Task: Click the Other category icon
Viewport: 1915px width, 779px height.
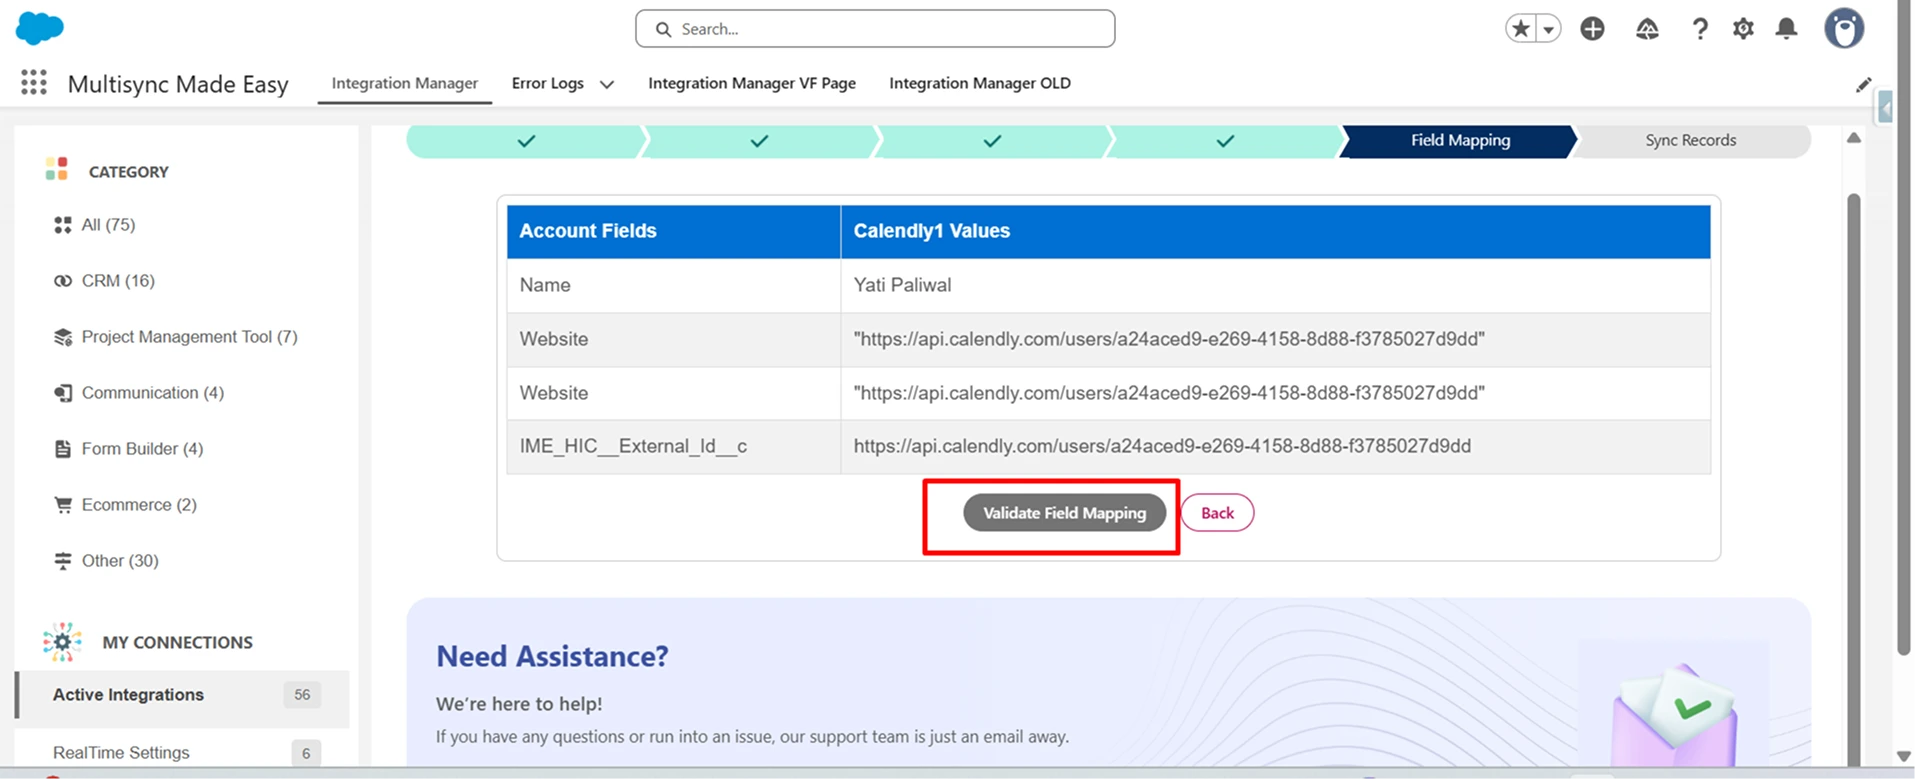Action: pos(63,561)
